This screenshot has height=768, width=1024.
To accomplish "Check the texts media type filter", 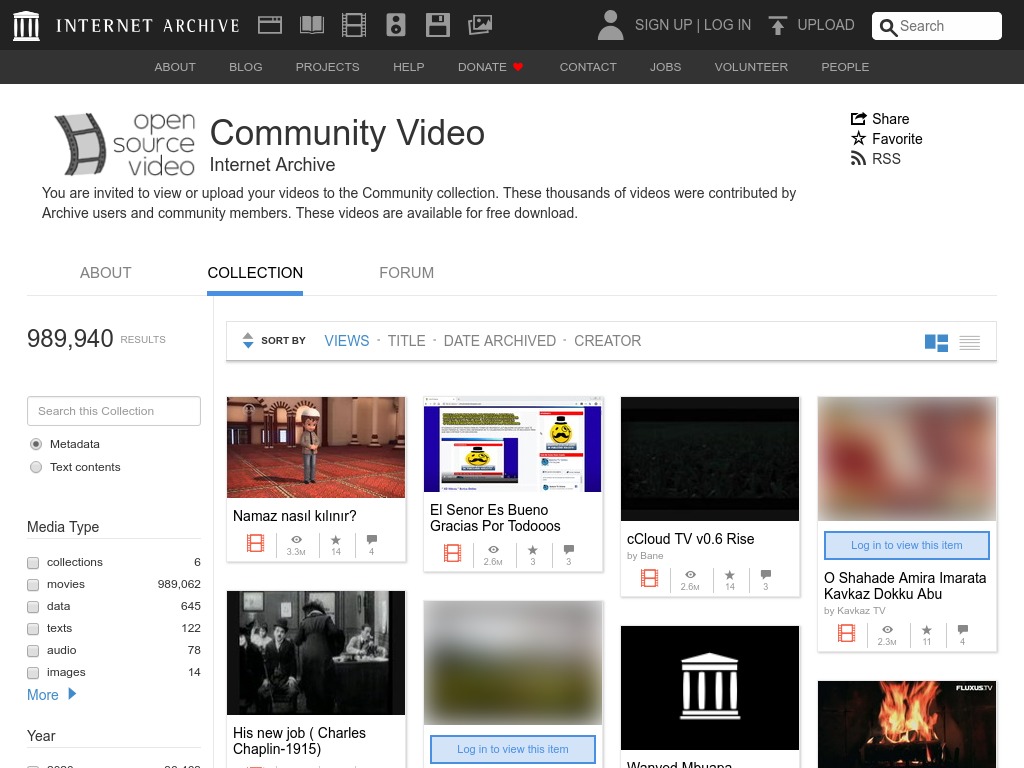I will tap(33, 629).
